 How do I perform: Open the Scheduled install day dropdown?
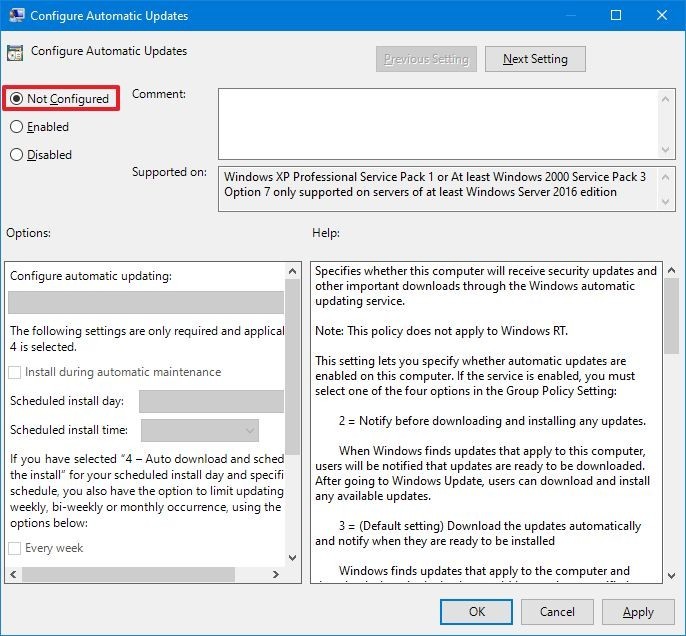211,401
